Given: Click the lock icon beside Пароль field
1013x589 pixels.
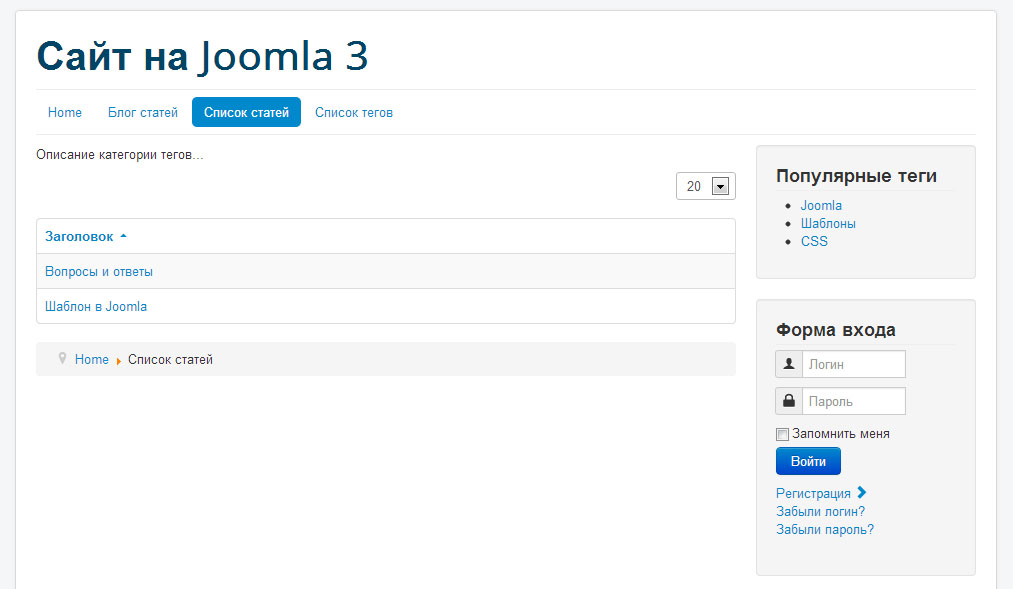Looking at the screenshot, I should [789, 401].
